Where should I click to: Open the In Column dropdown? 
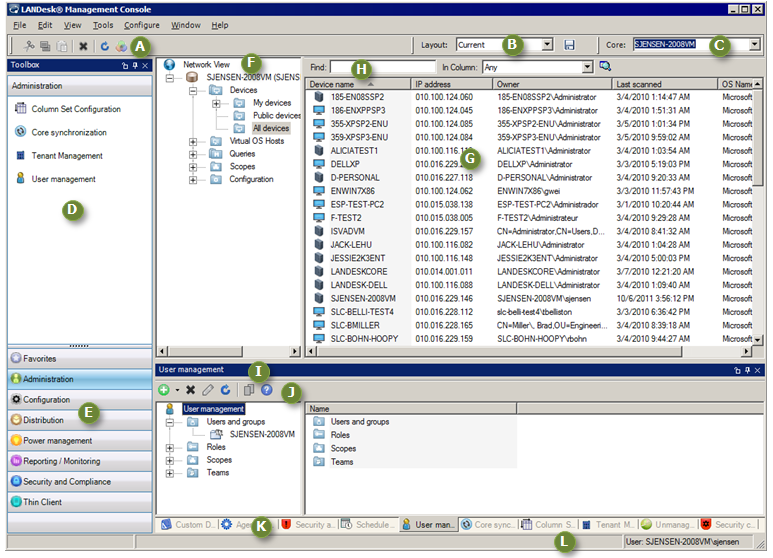click(x=587, y=67)
